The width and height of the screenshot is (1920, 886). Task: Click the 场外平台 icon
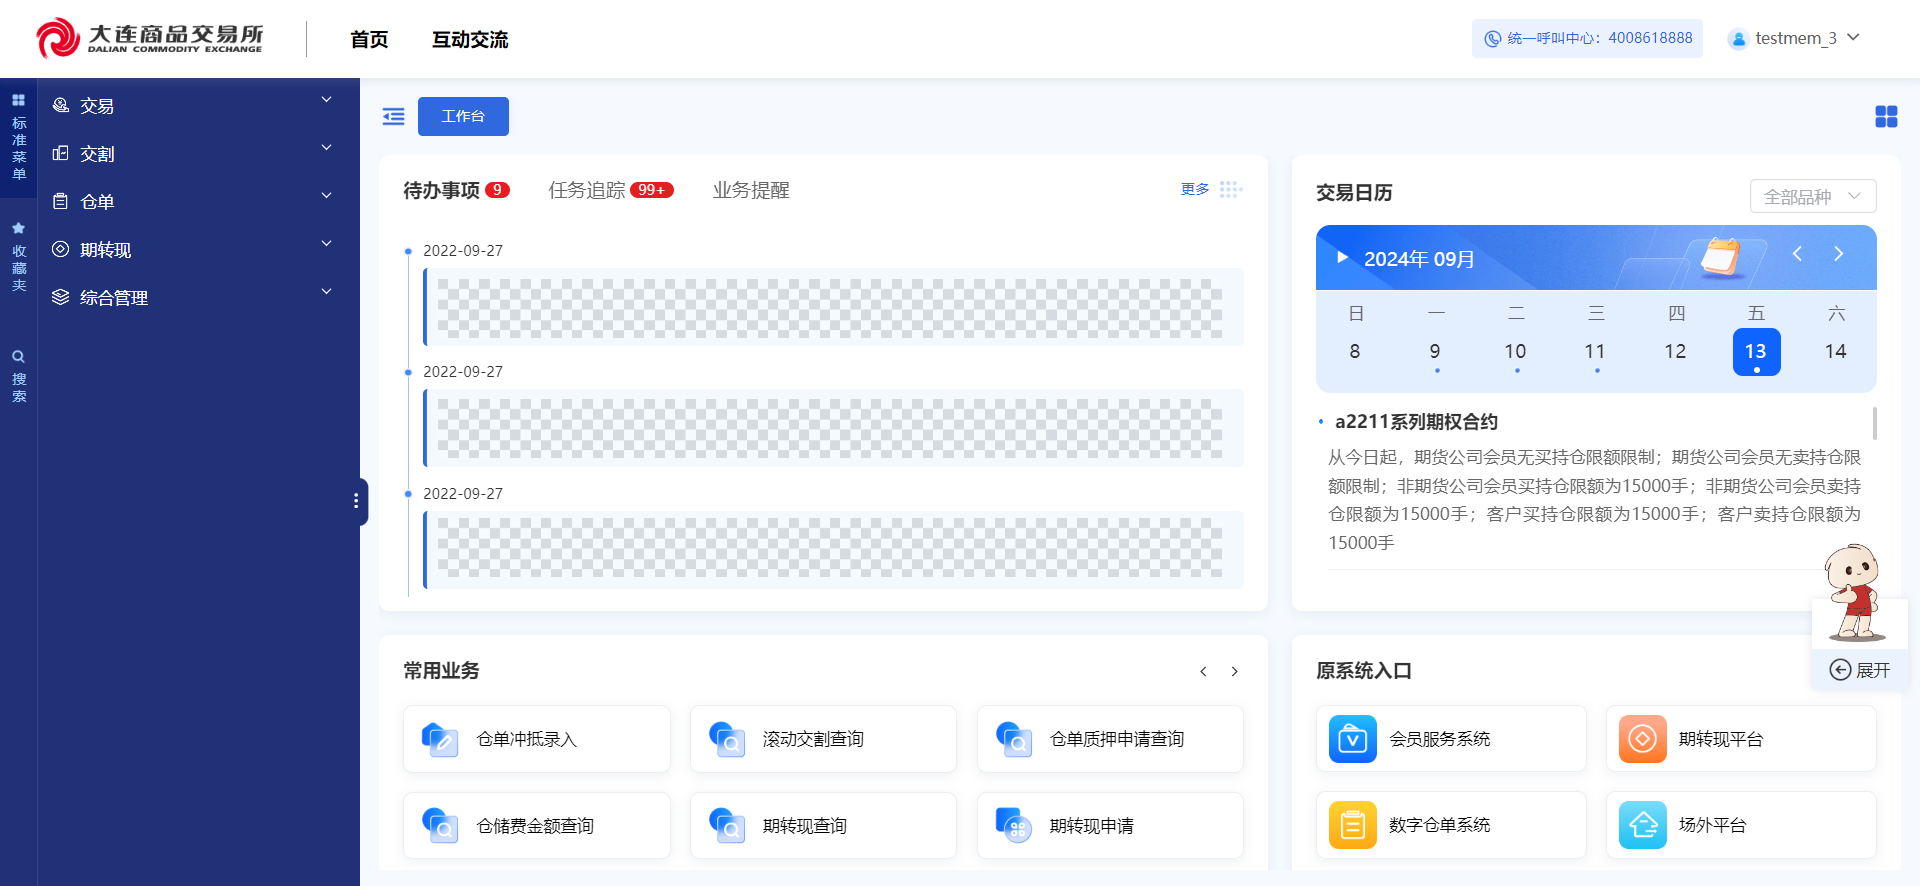(x=1642, y=825)
